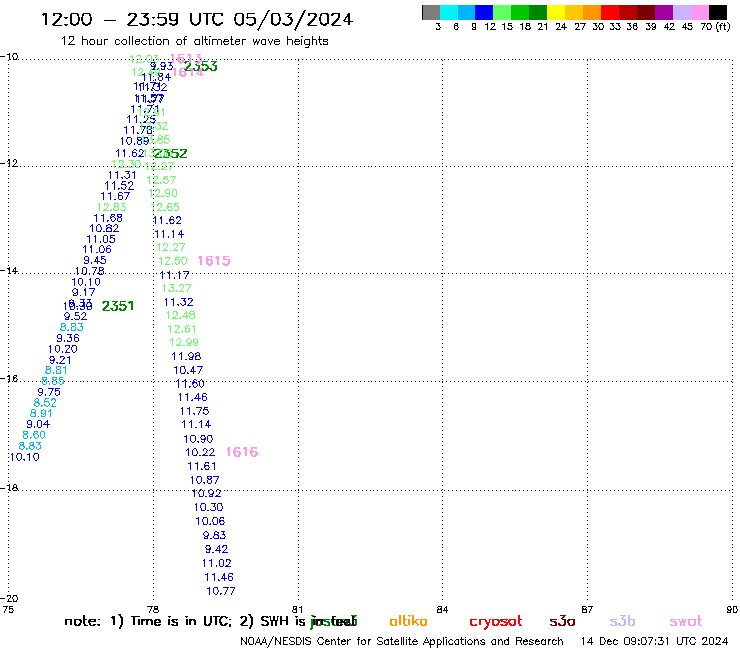Image resolution: width=740 pixels, height=650 pixels.
Task: Click the orange 30 ft legend swatch
Action: pos(592,12)
